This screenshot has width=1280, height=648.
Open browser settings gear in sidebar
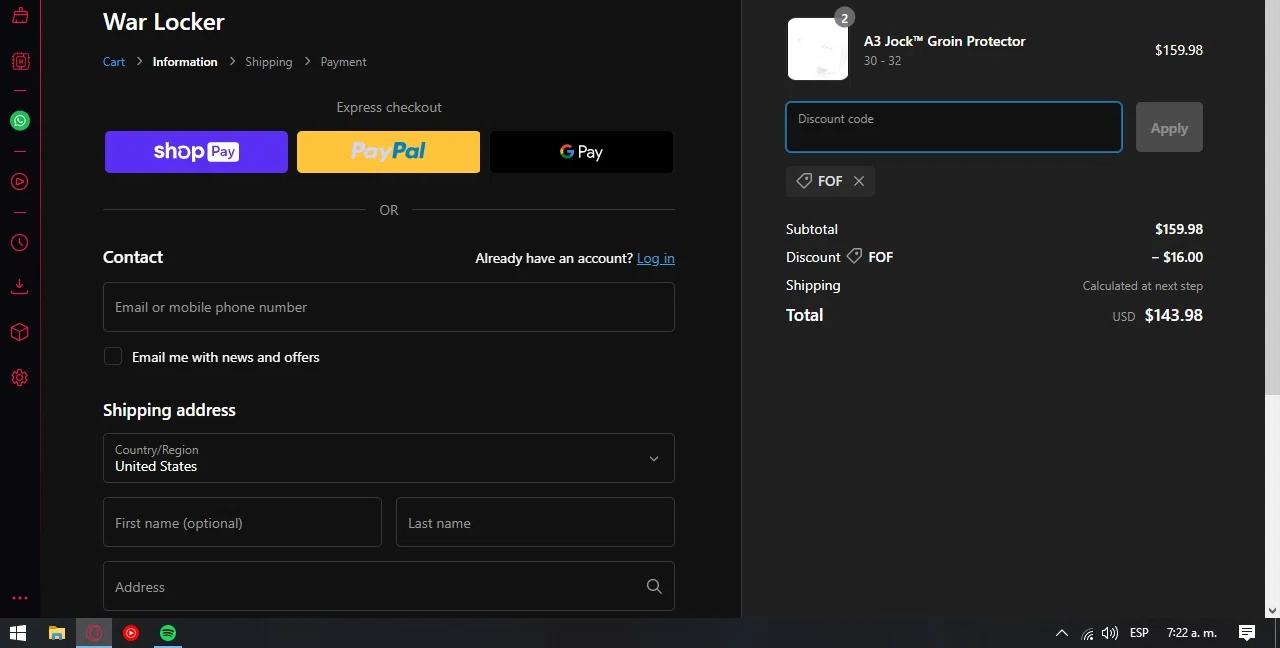20,378
